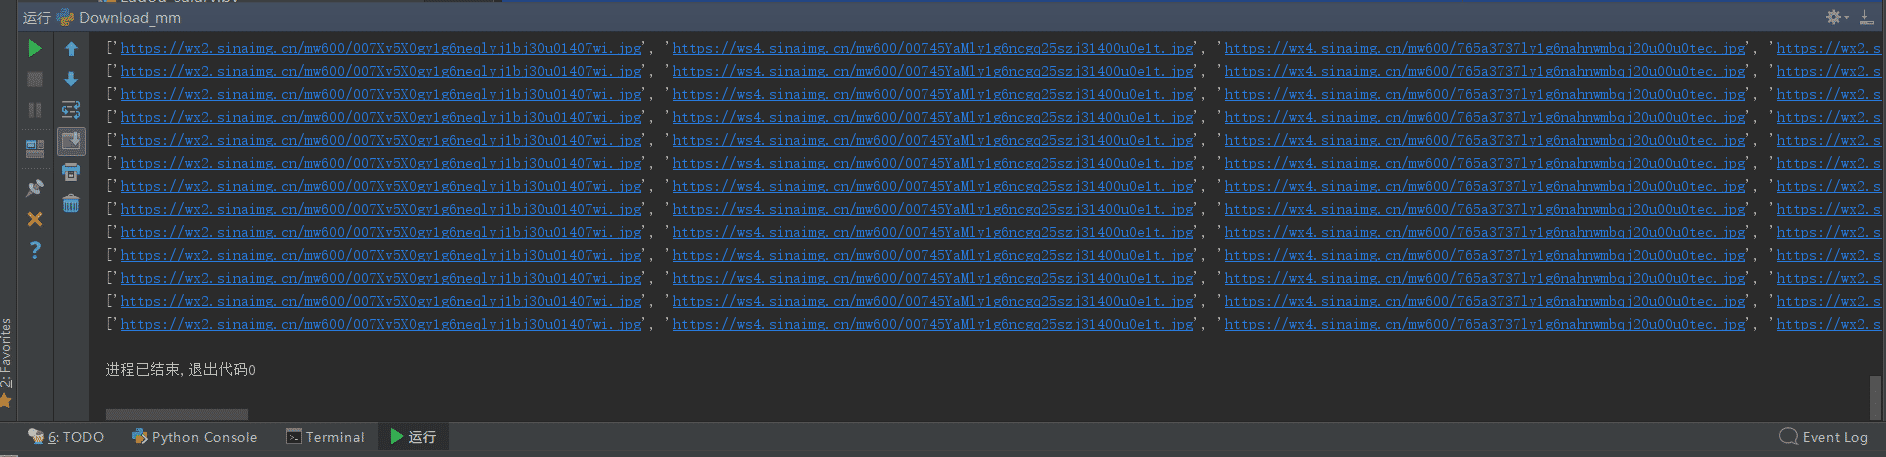The height and width of the screenshot is (457, 1886).
Task: Jump down the stack trace with down arrow
Action: click(x=71, y=79)
